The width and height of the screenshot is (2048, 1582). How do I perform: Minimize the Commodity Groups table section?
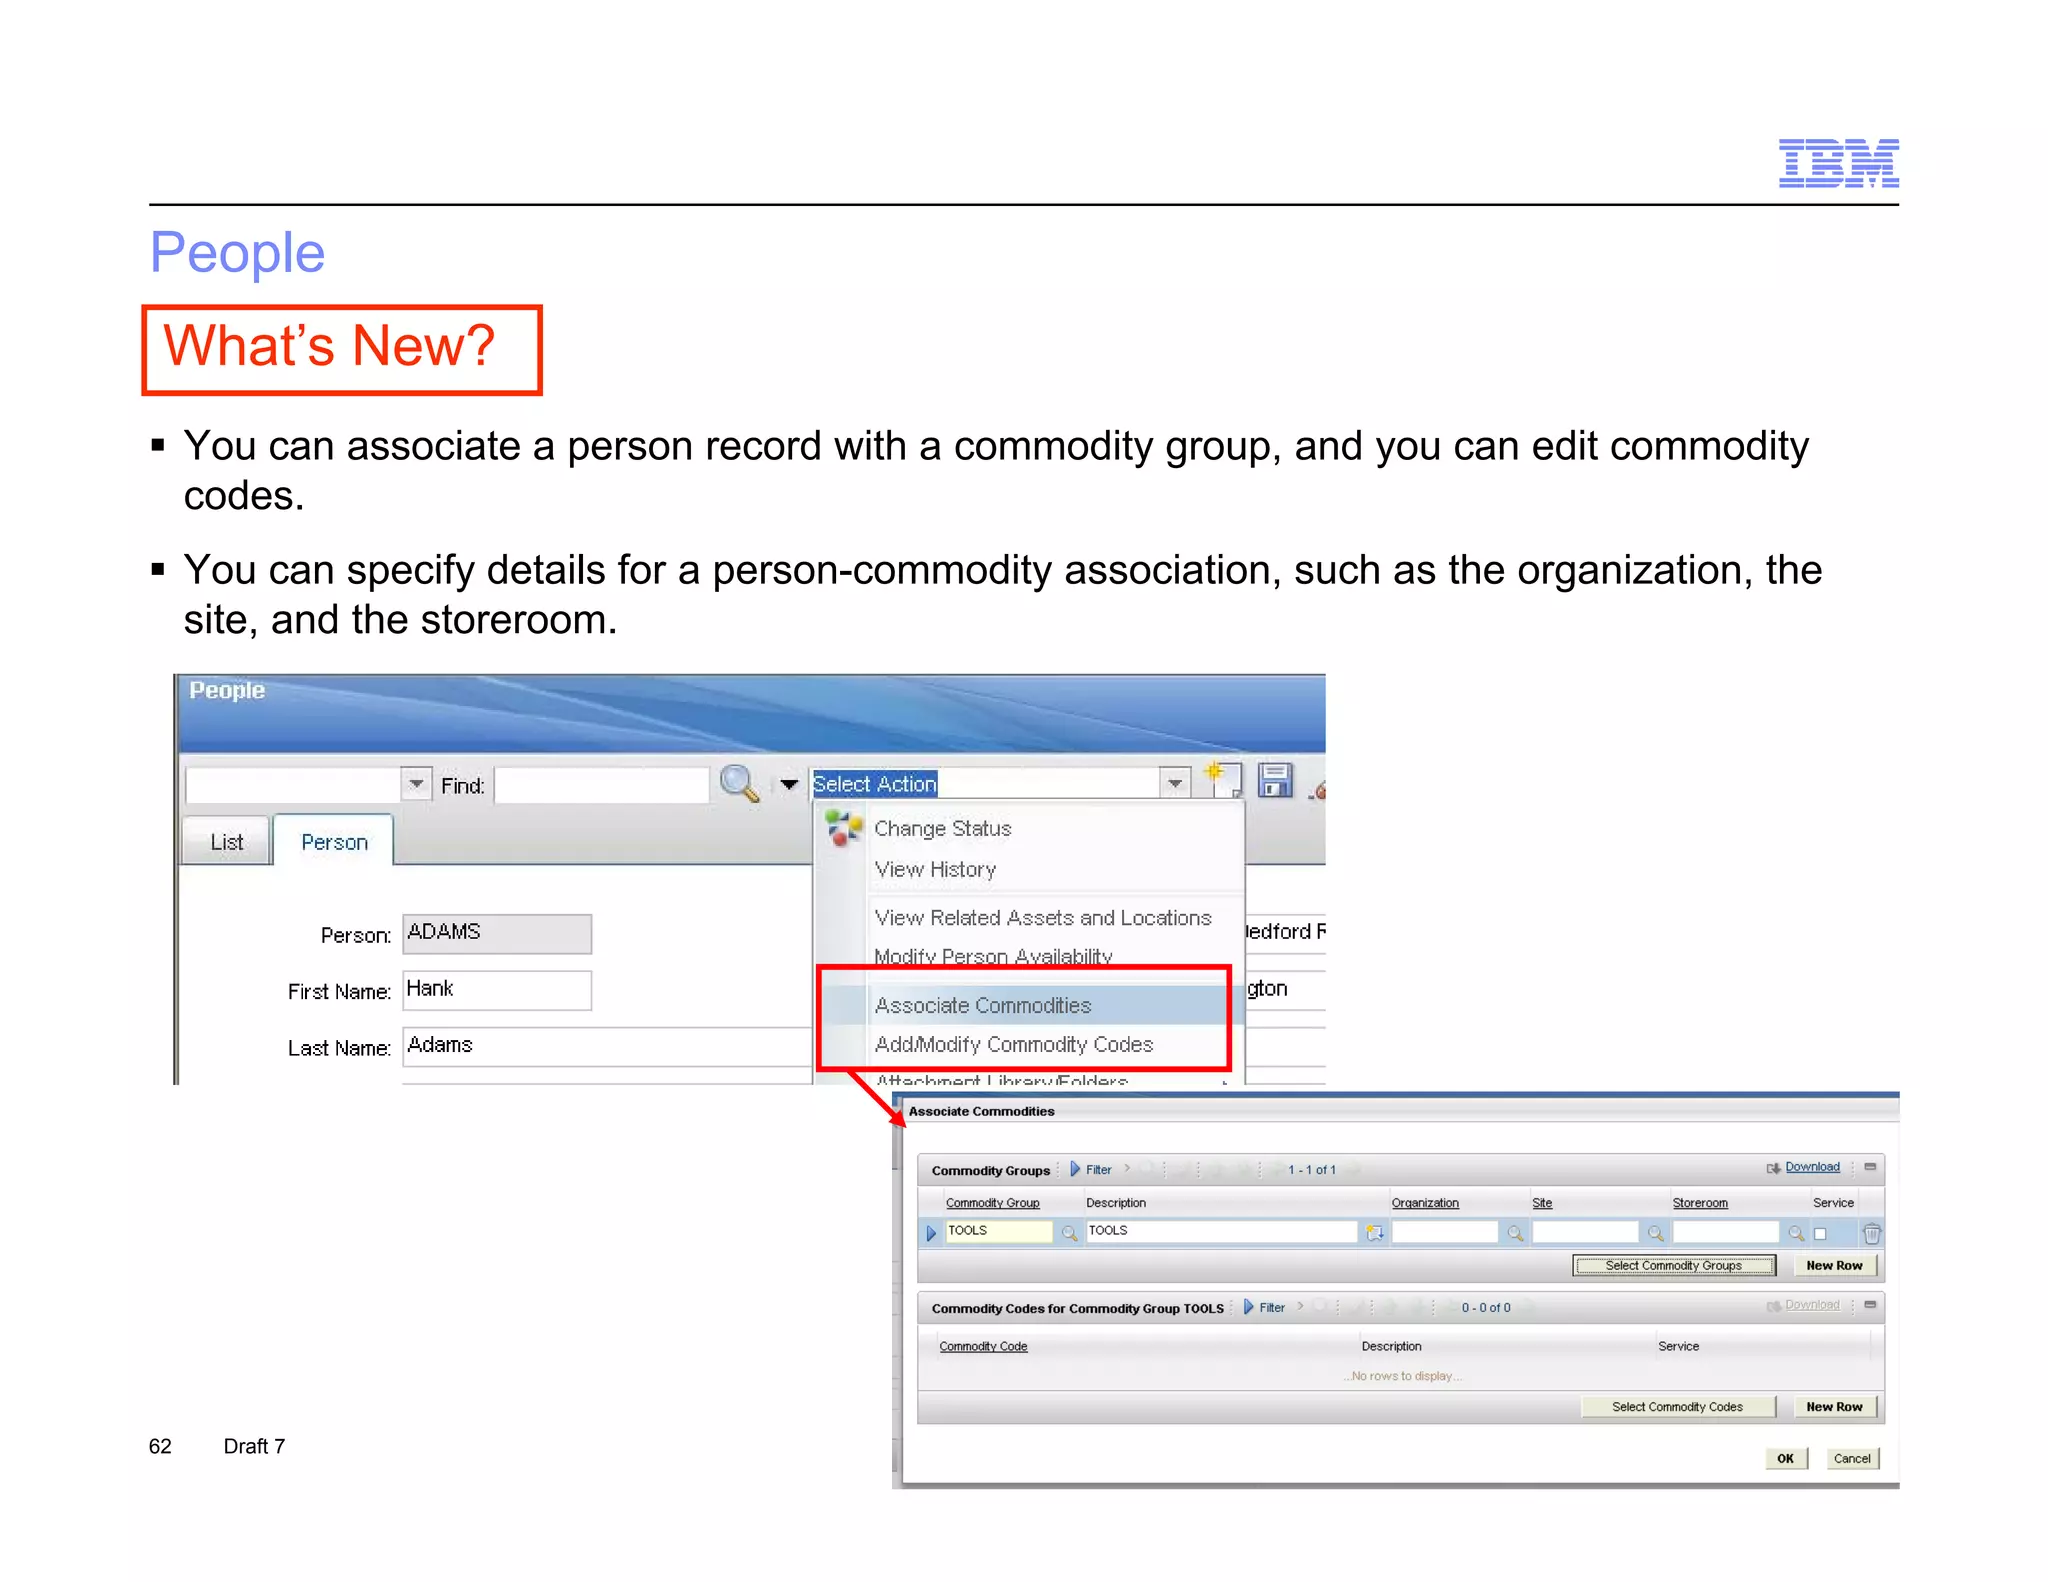pos(1870,1167)
